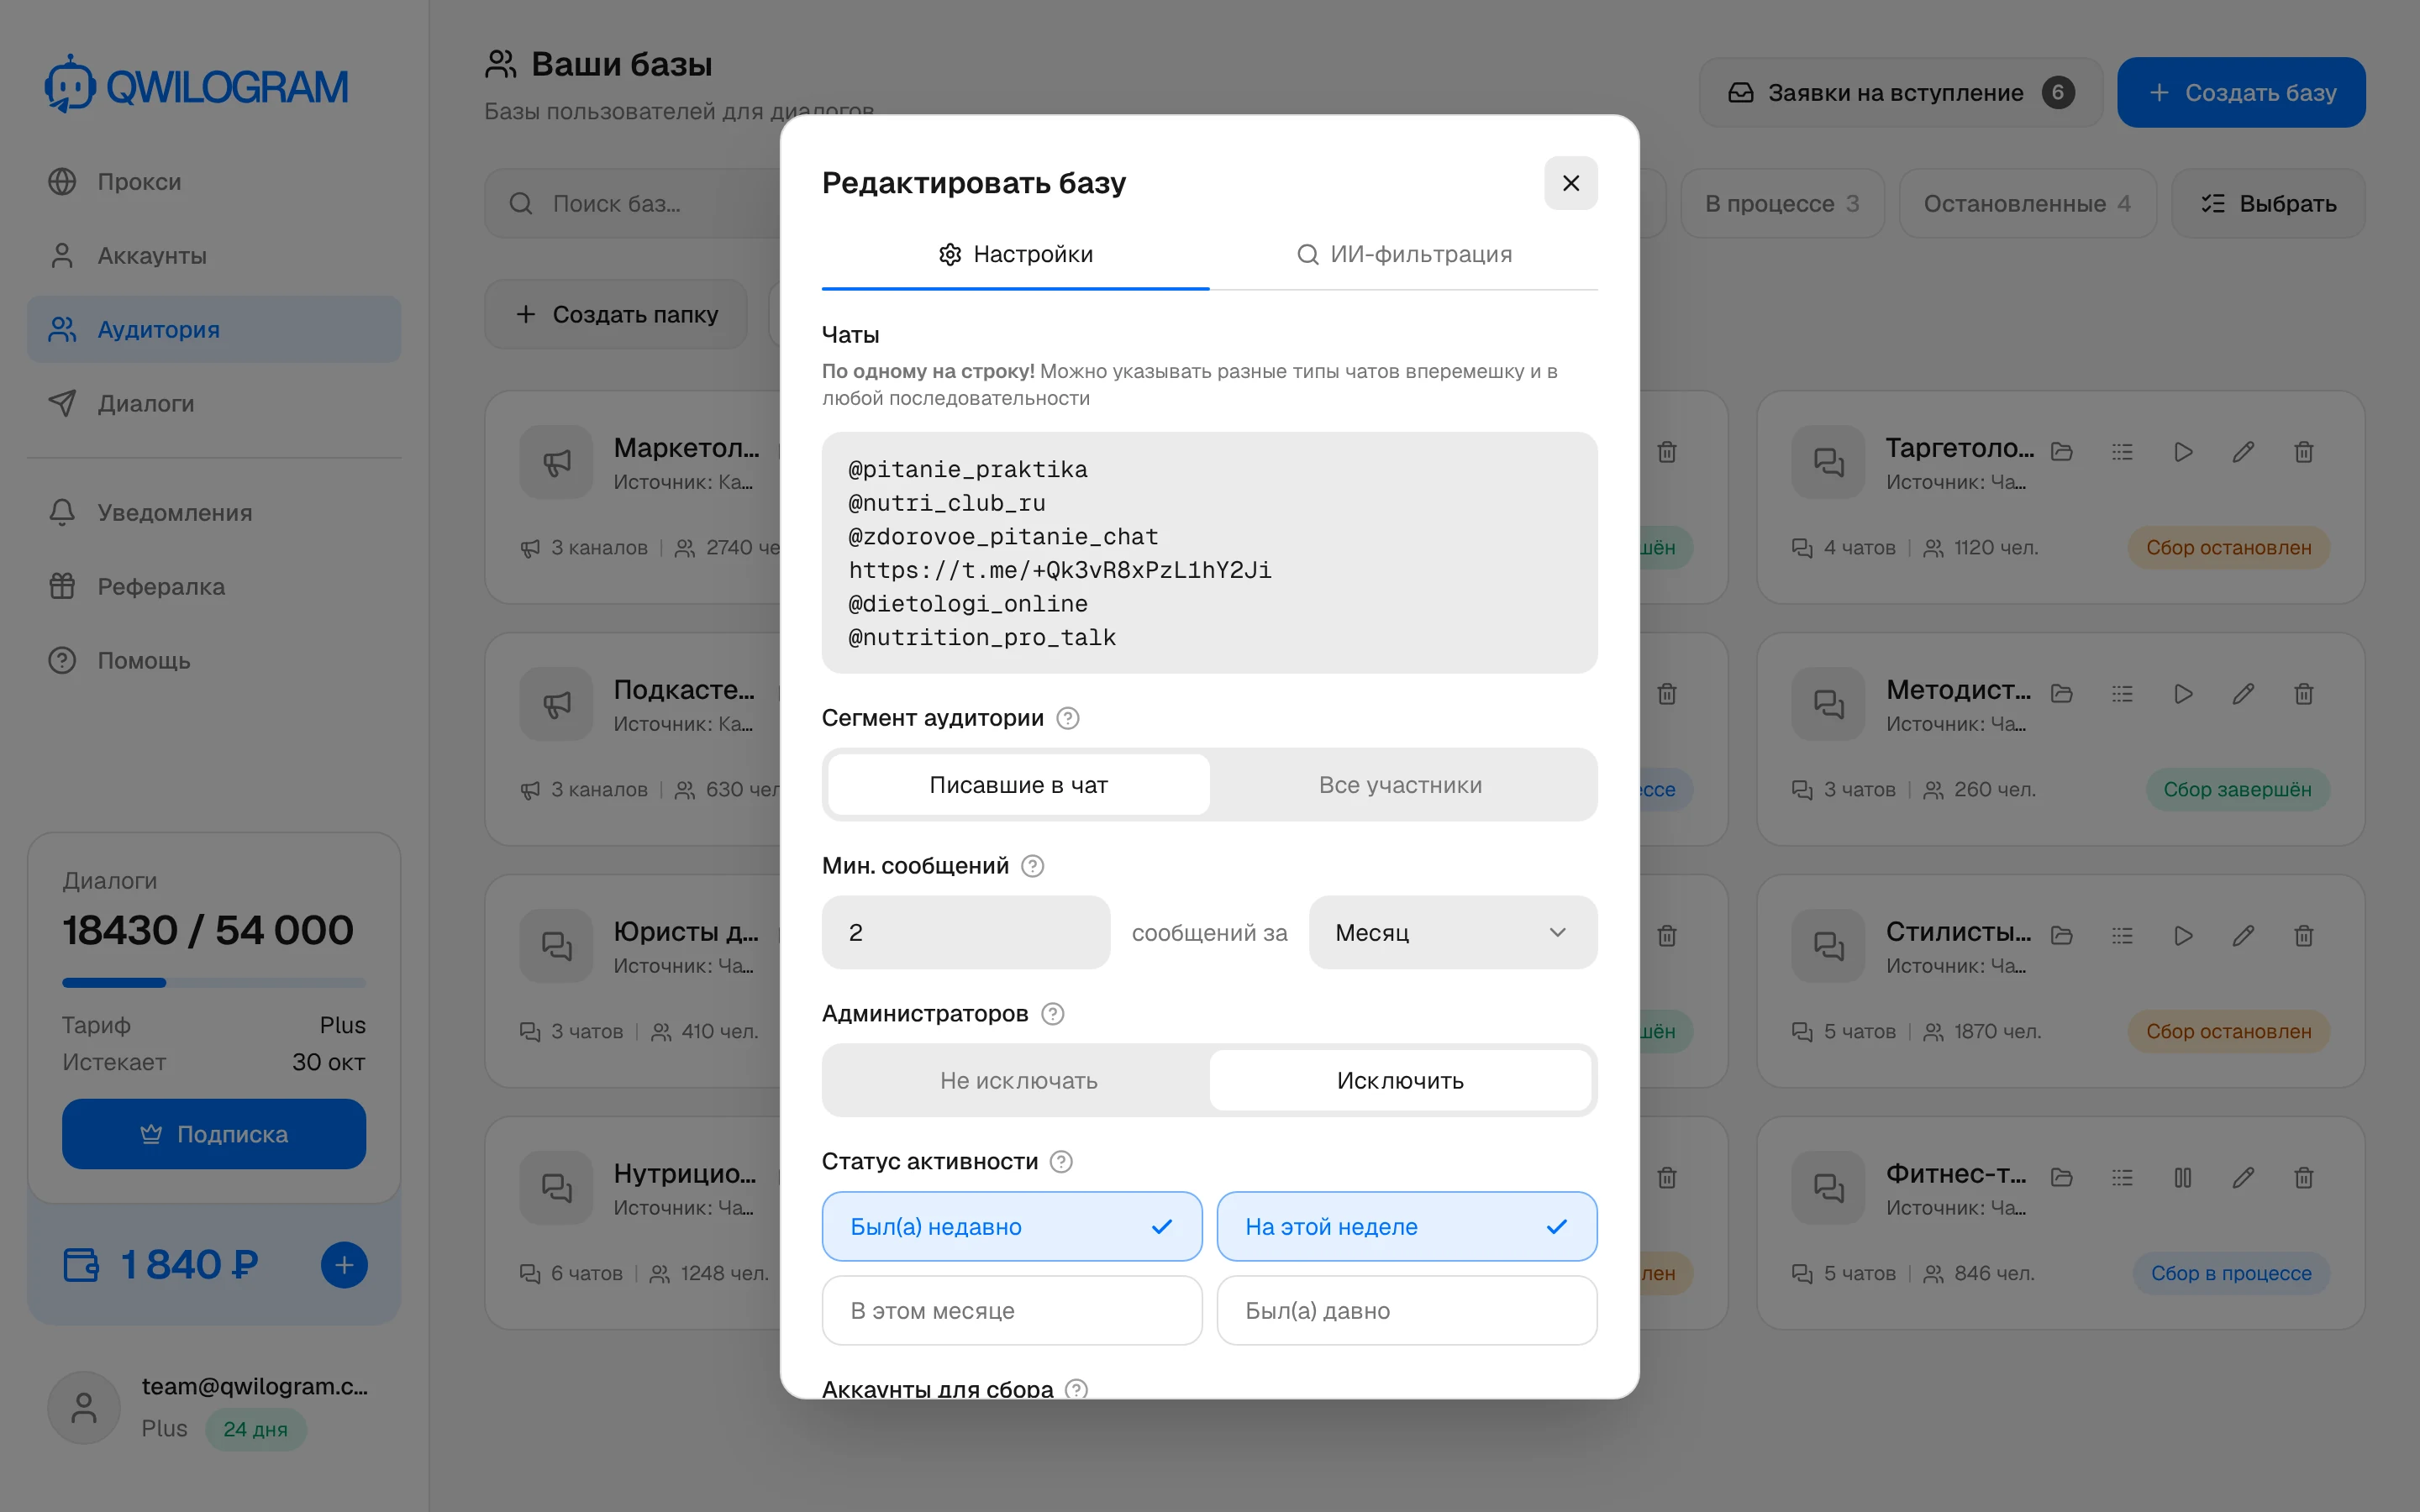Open Аккаунты in the sidebar
This screenshot has width=2420, height=1512.
214,256
